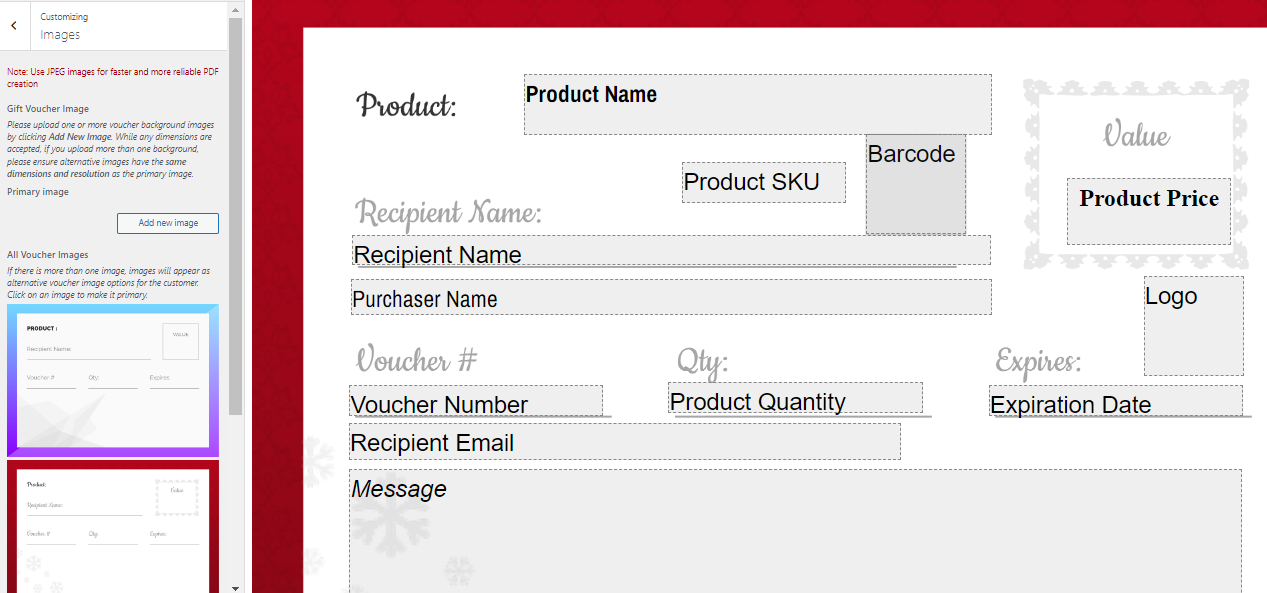Select the Recipient Email field box

coord(625,441)
